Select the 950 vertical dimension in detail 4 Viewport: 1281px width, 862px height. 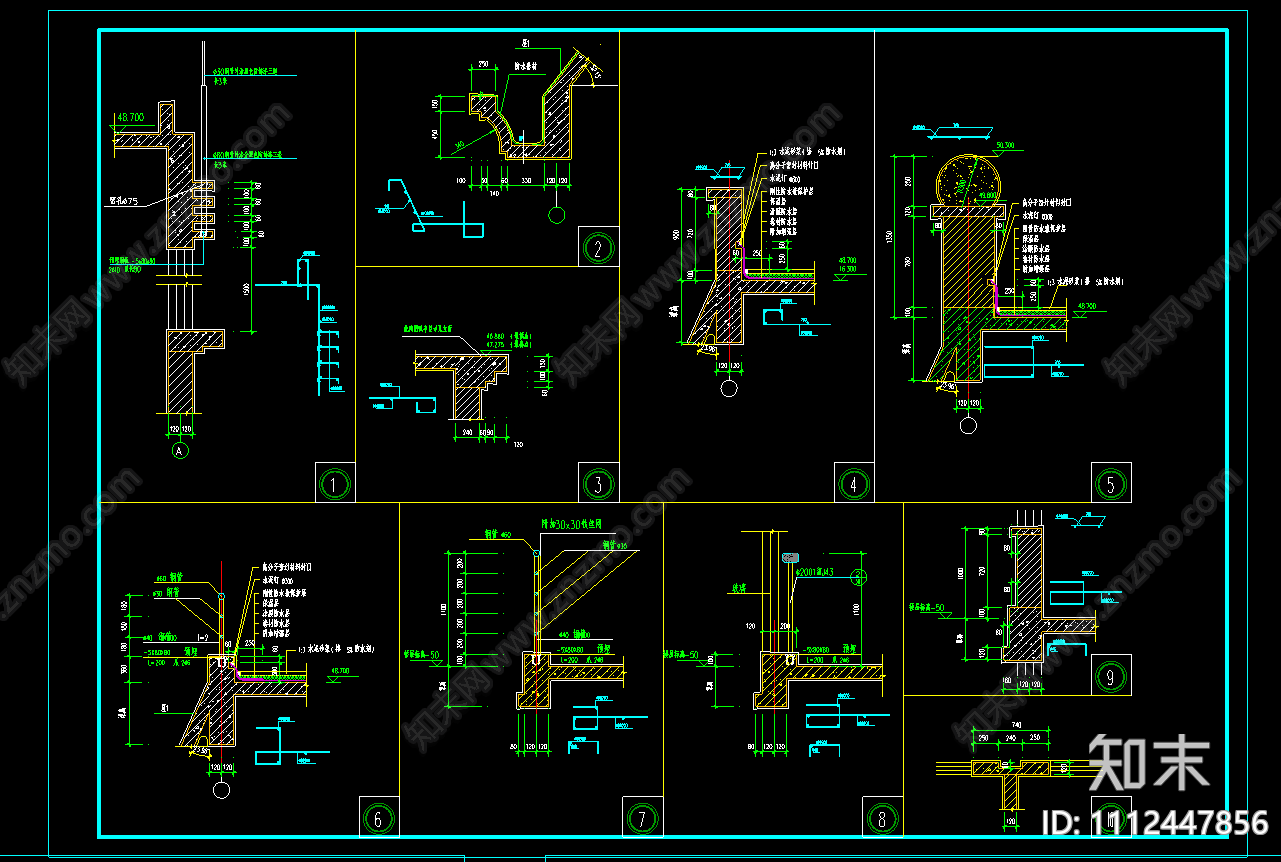click(x=677, y=233)
